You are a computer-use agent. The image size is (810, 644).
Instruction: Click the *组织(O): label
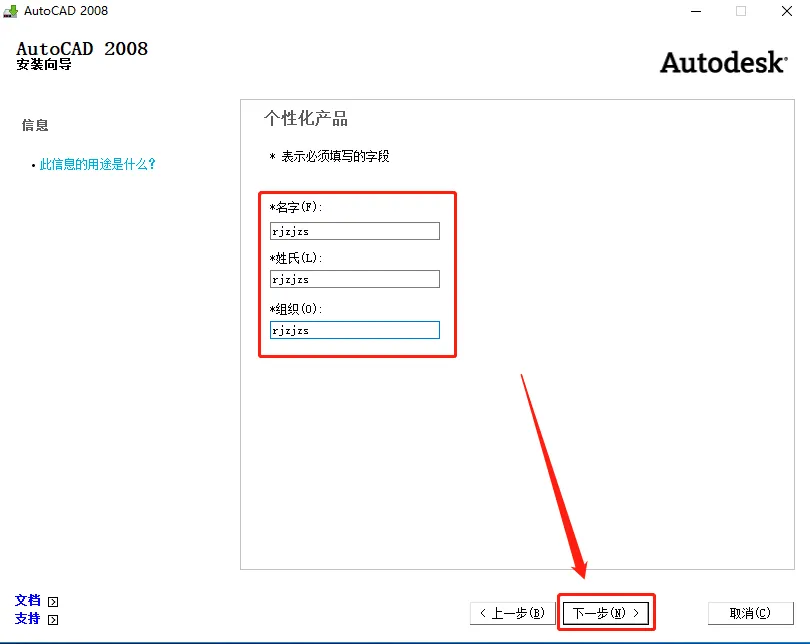295,309
